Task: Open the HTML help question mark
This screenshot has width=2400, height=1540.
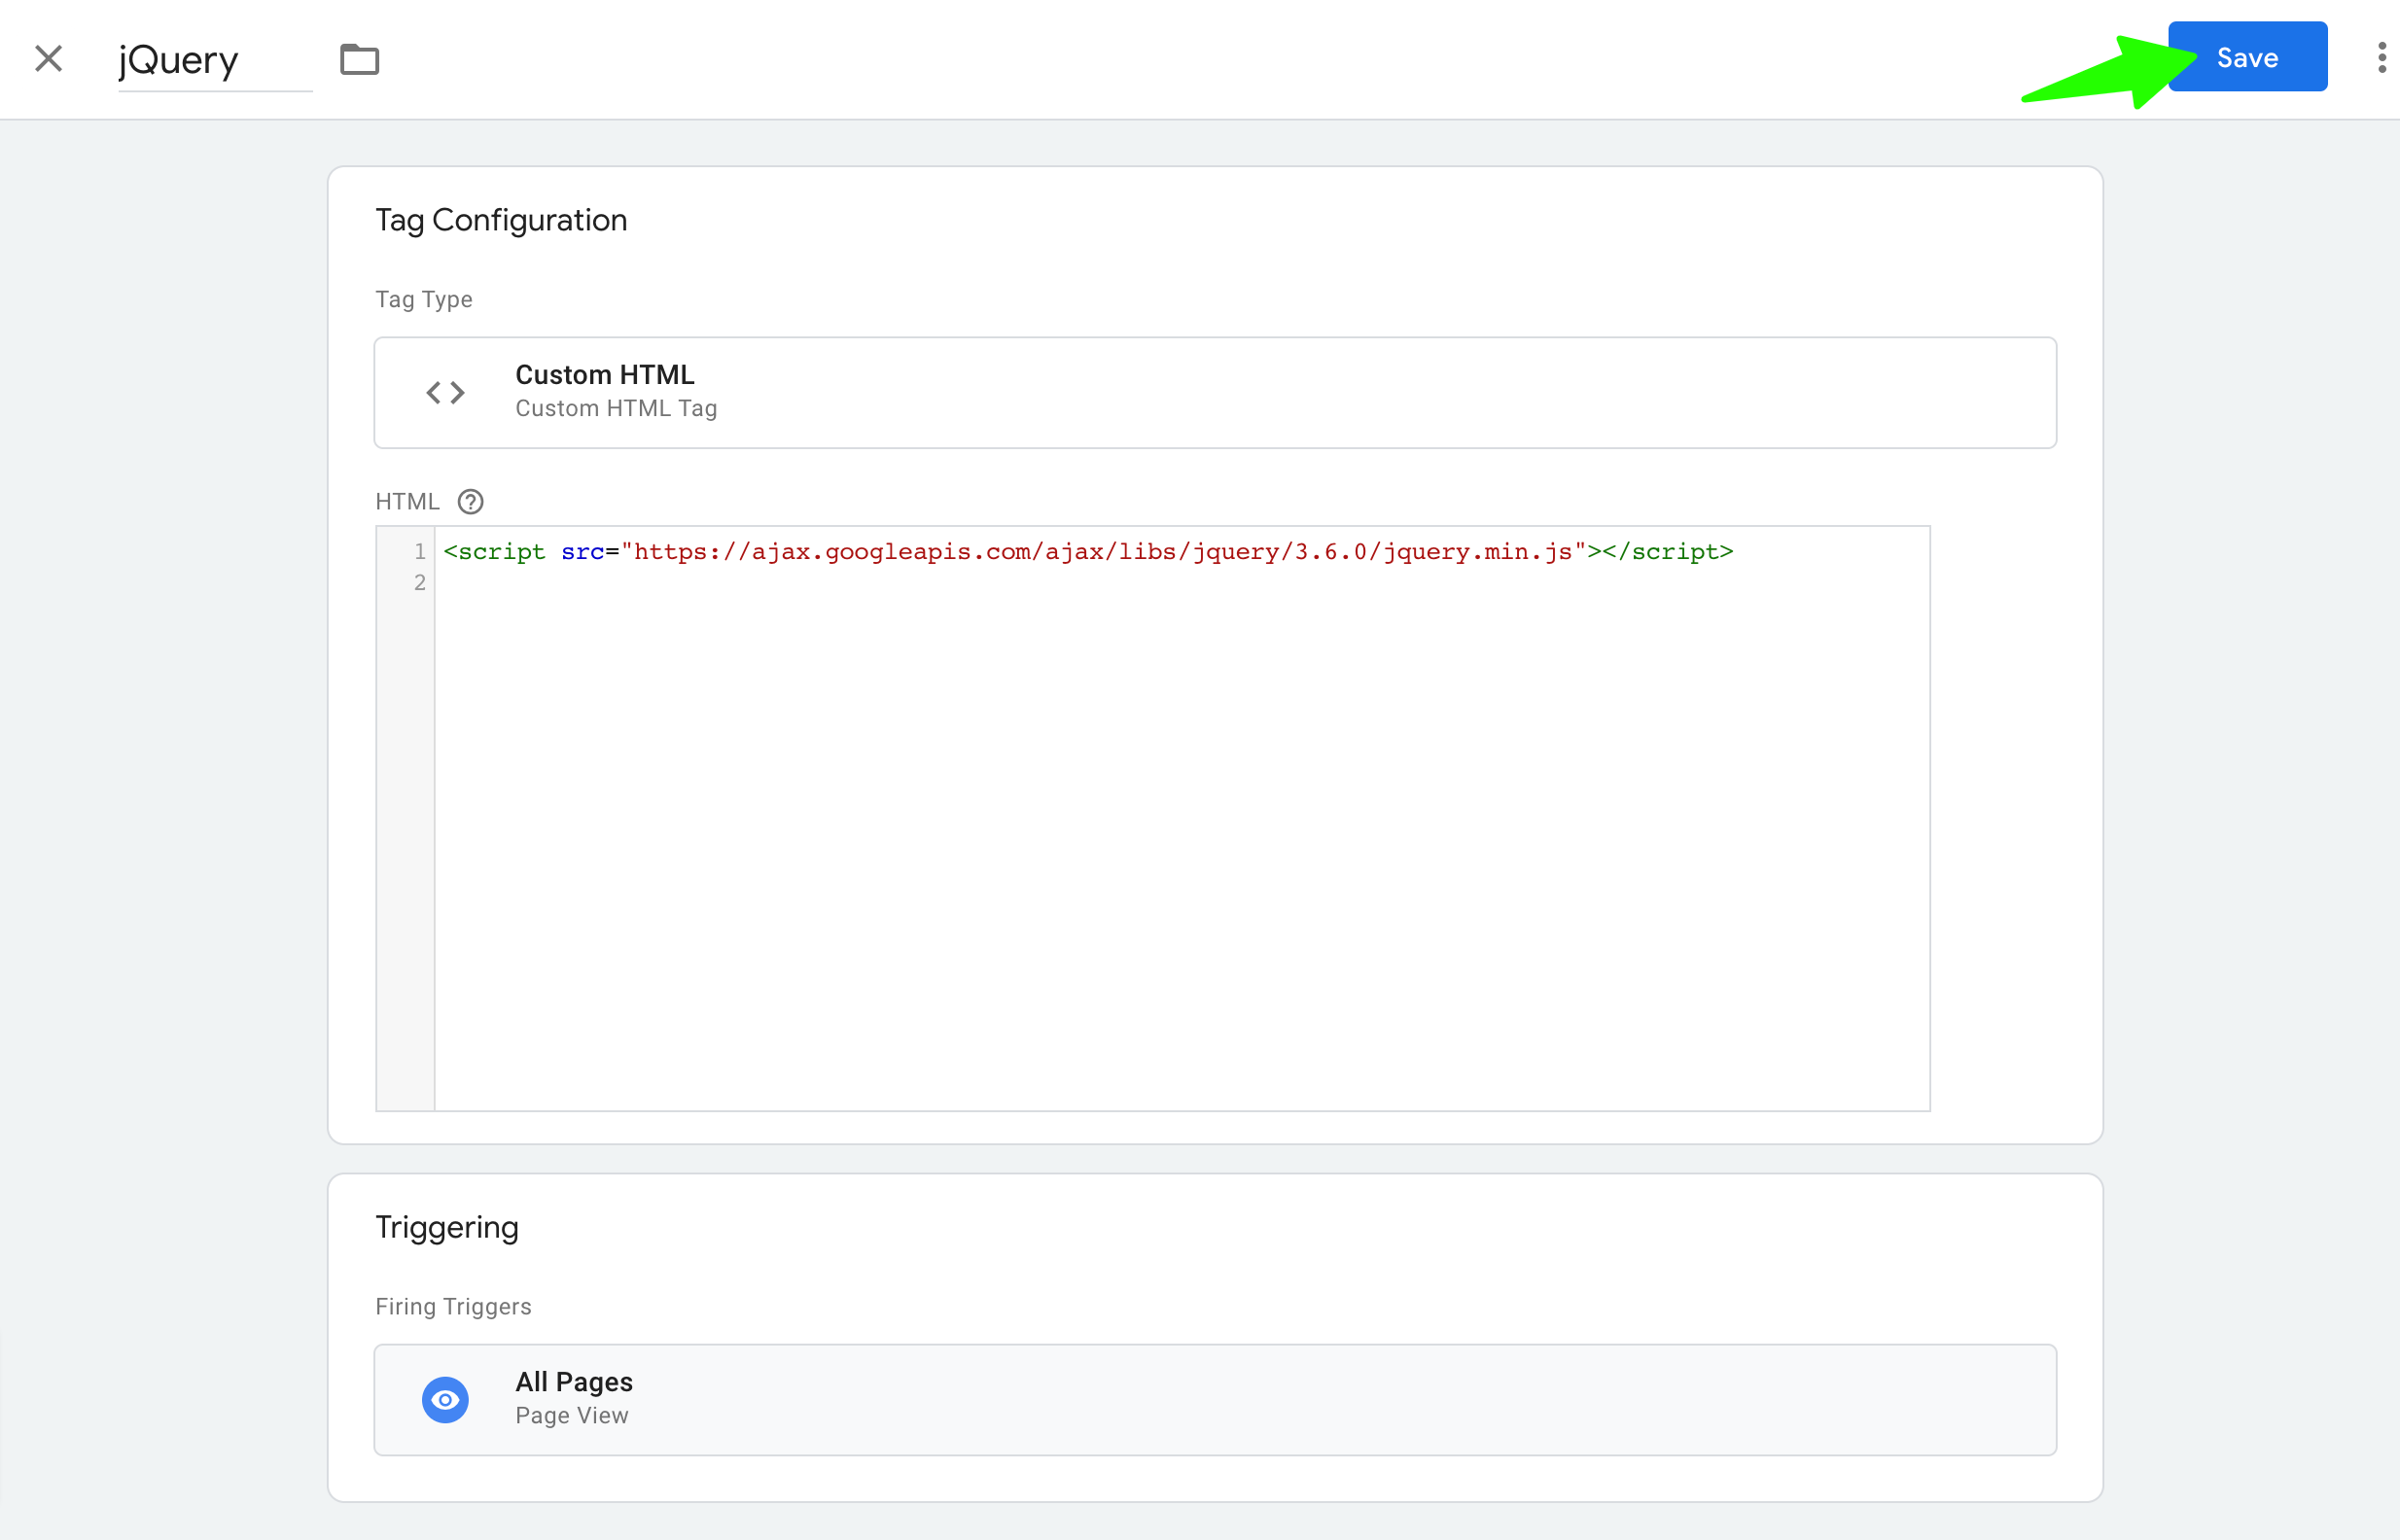Action: (x=470, y=502)
